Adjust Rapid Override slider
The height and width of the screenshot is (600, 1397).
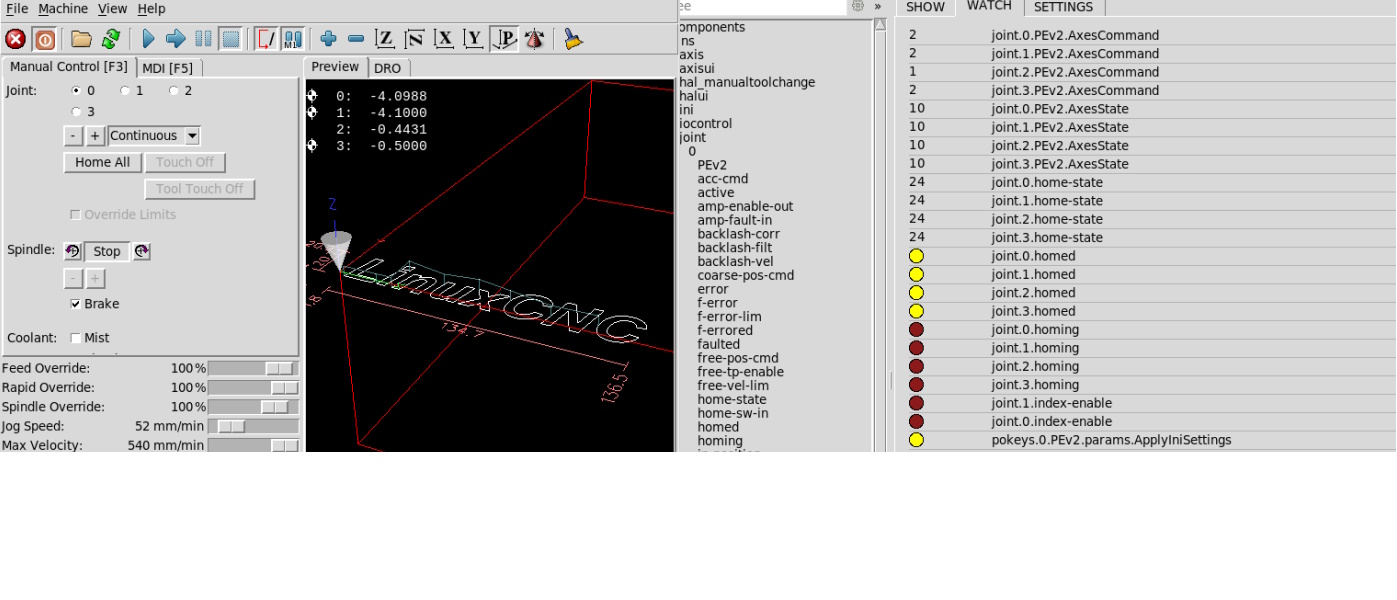tap(253, 387)
